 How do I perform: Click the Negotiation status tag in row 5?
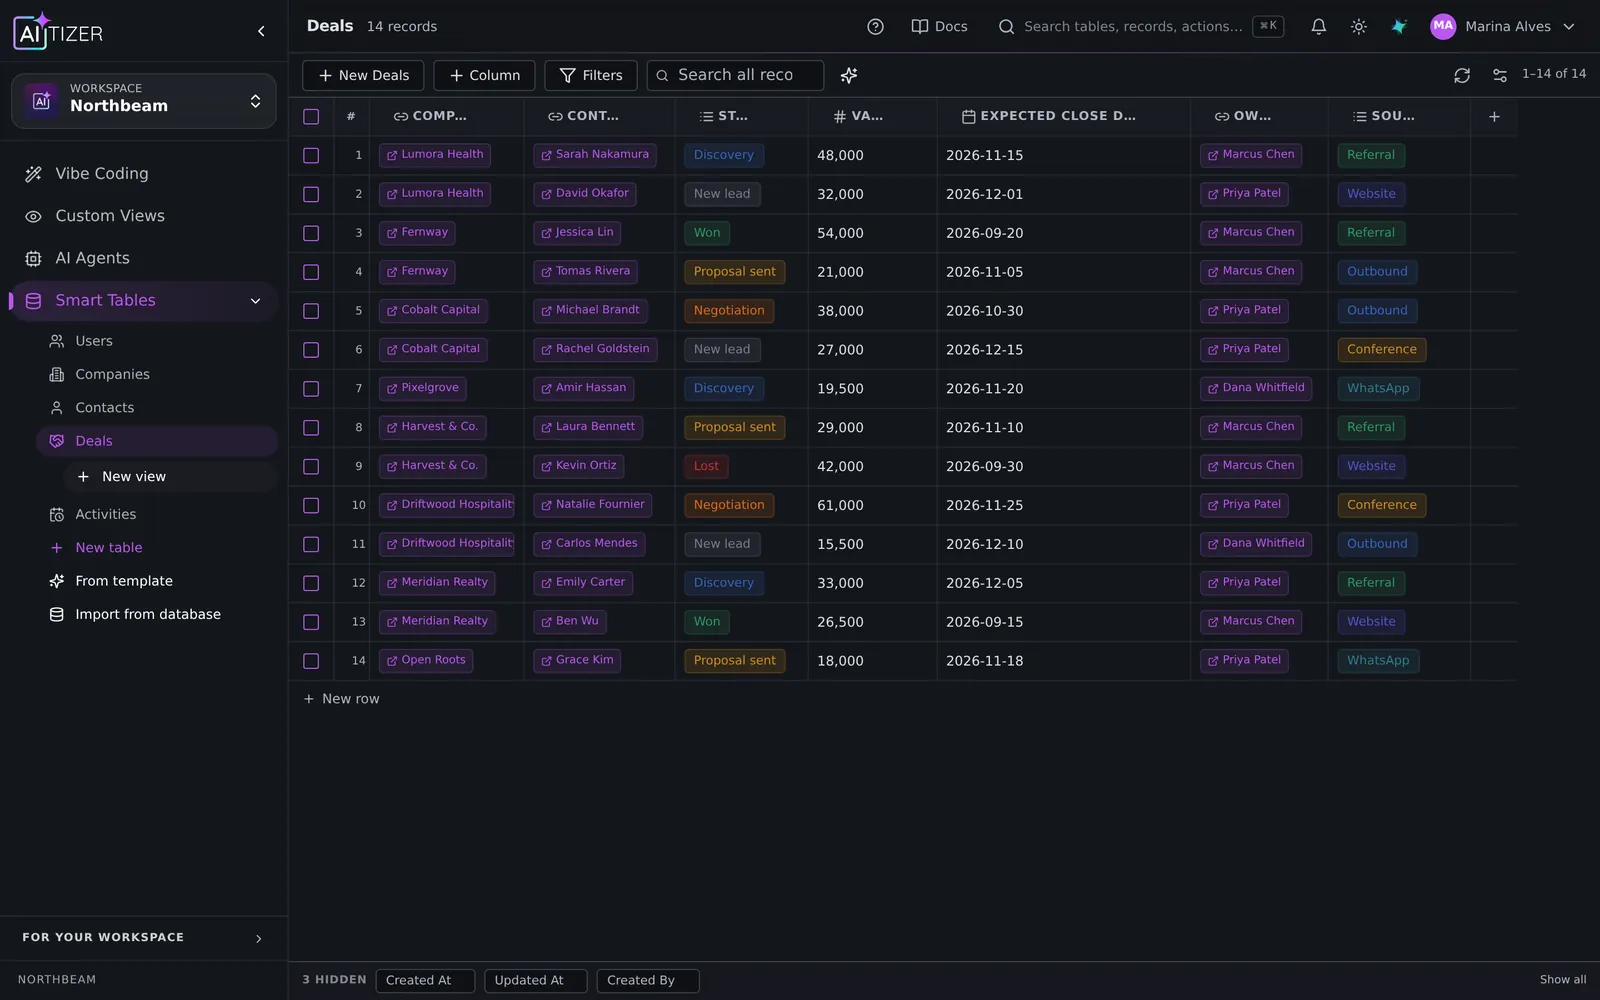coord(729,311)
